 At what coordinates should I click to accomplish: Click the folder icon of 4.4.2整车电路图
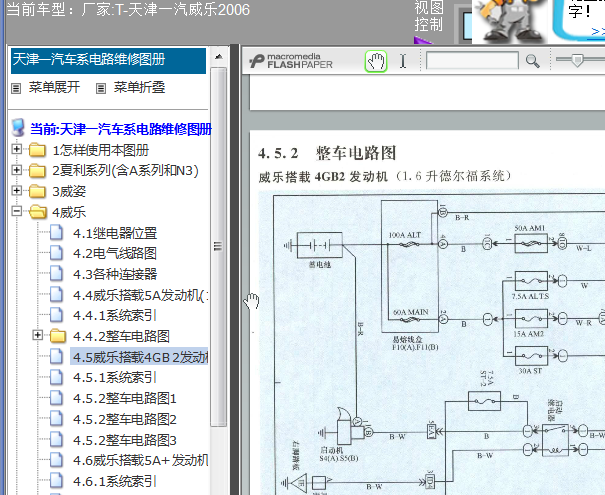58,336
